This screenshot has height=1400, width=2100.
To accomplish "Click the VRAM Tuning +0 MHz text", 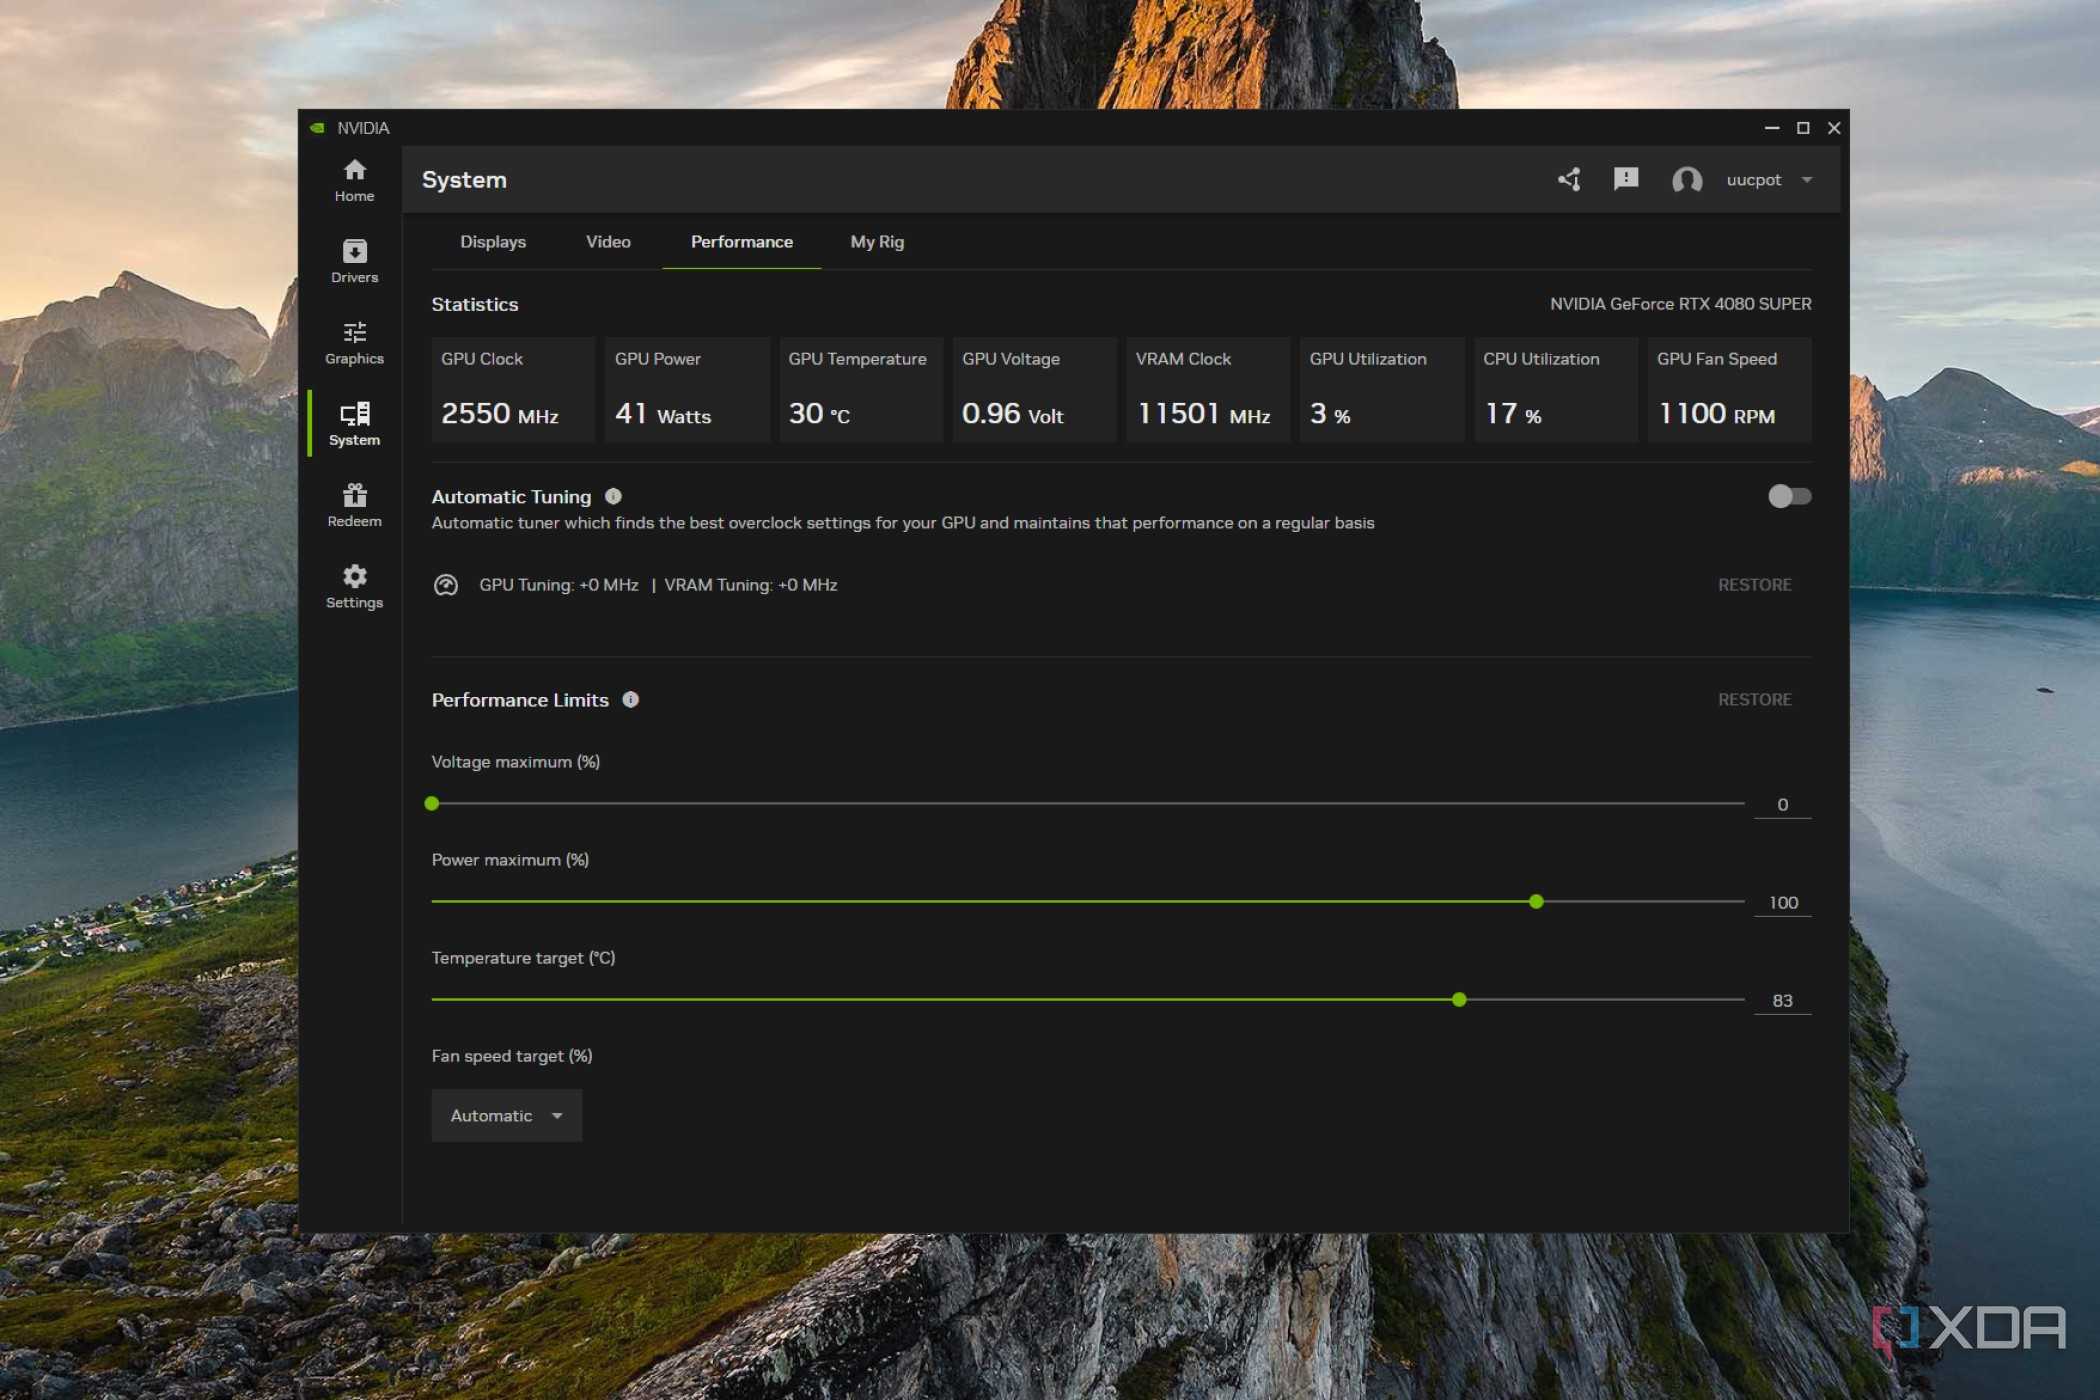I will click(x=751, y=585).
